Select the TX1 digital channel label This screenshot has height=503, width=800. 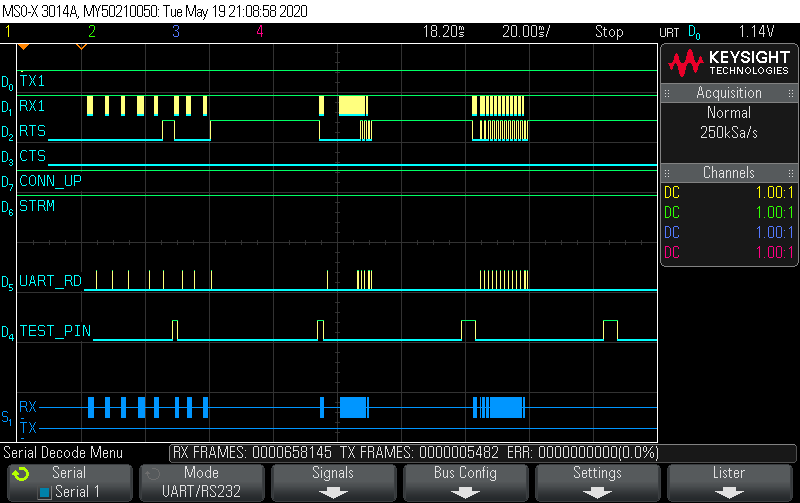(32, 81)
